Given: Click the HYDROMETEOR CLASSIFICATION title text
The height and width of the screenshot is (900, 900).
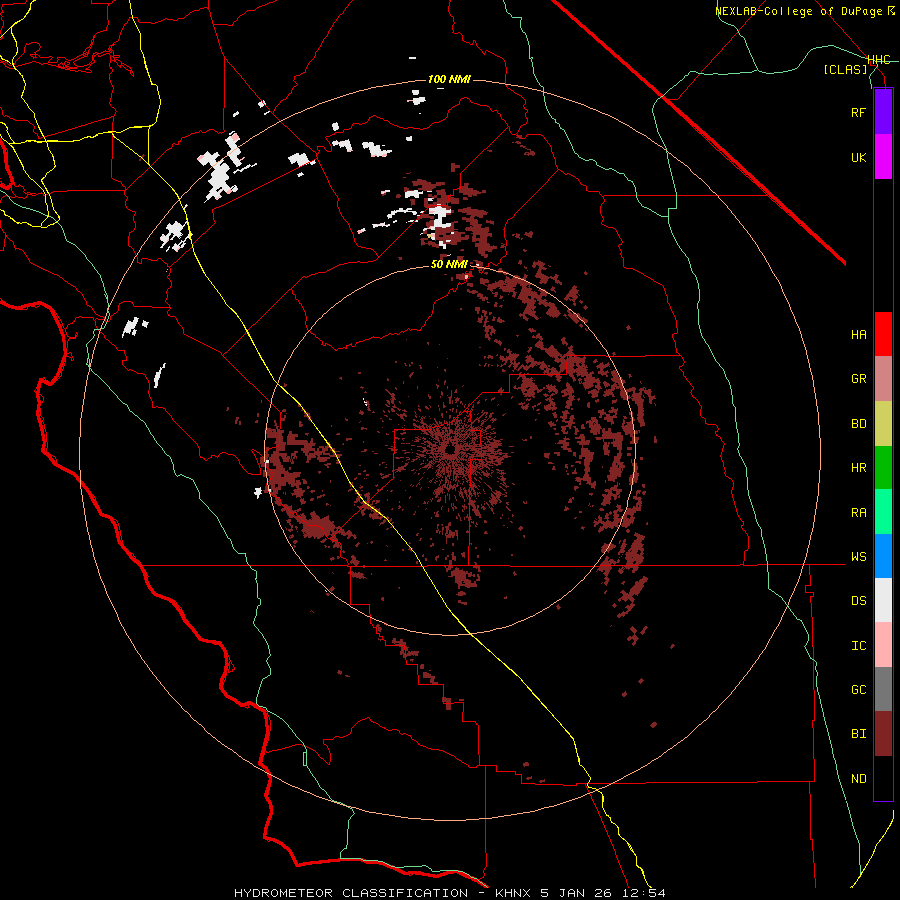Looking at the screenshot, I should (x=351, y=893).
